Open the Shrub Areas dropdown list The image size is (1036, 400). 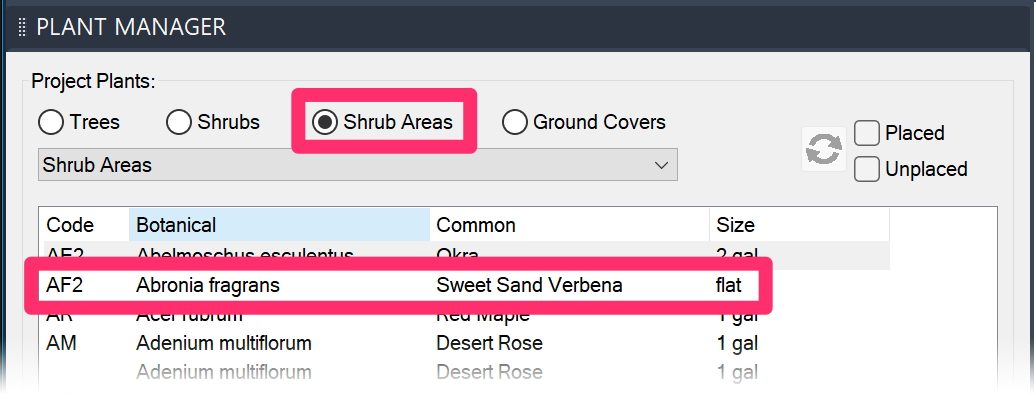tap(357, 165)
